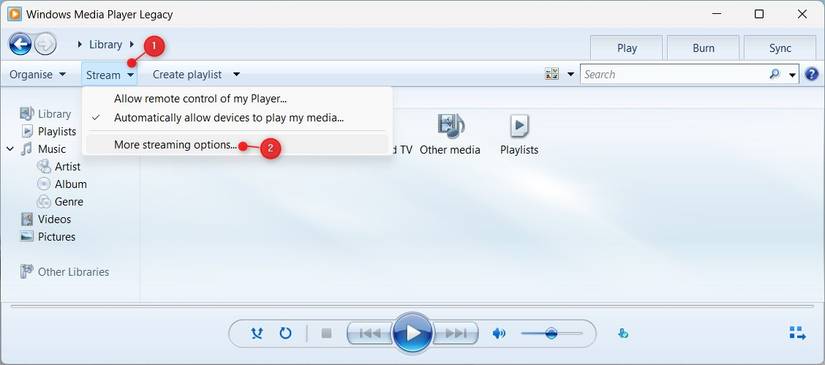Image resolution: width=825 pixels, height=365 pixels.
Task: Click the arrow before Library in breadcrumb
Action: [80, 45]
